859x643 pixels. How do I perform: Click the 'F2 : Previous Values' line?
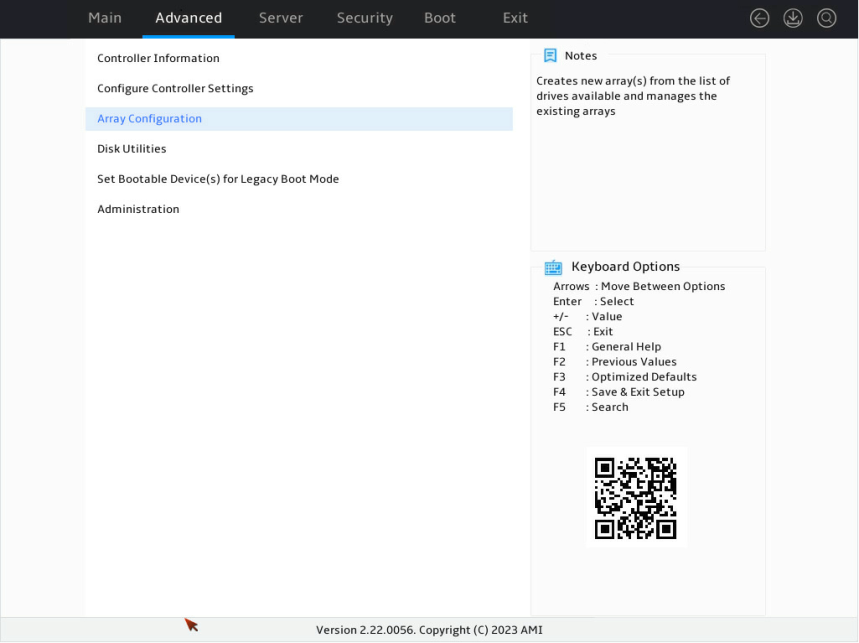tap(615, 361)
